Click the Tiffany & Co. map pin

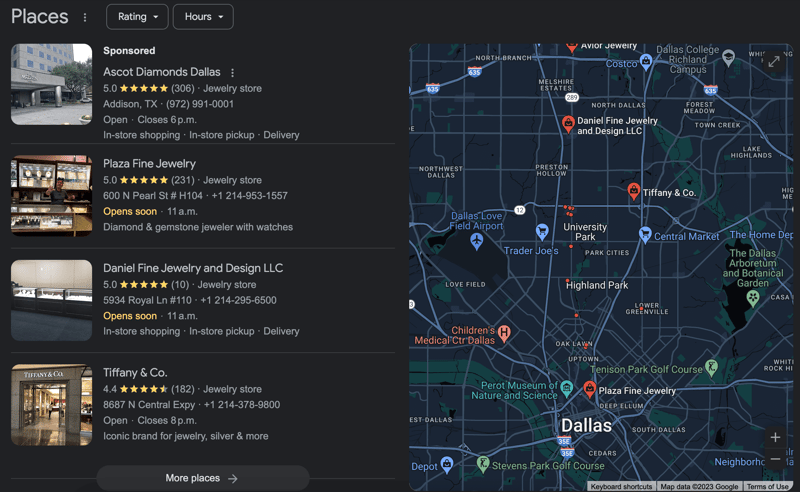(633, 190)
